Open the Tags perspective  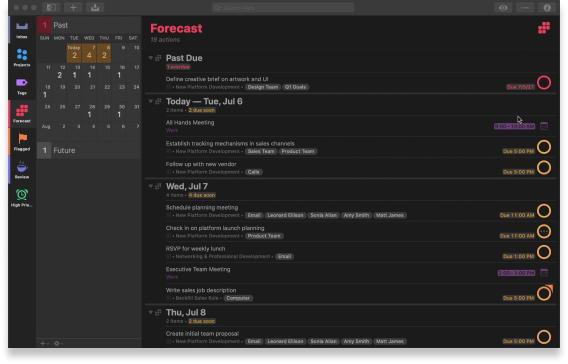click(22, 86)
